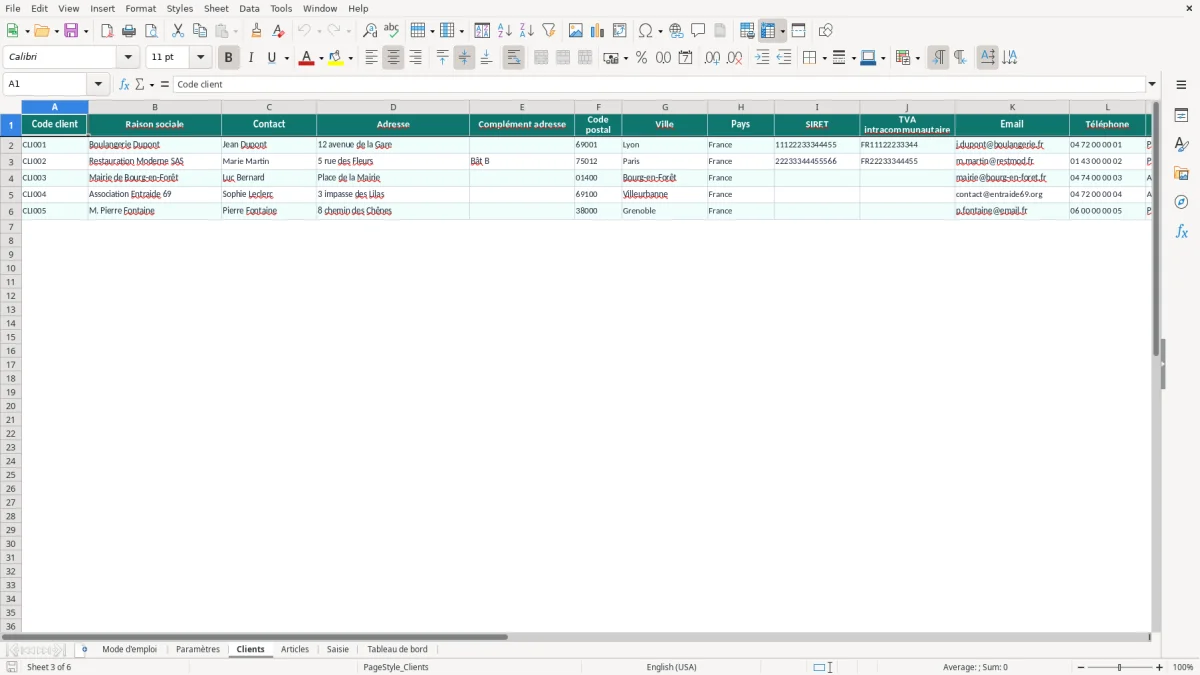This screenshot has width=1200, height=675.
Task: Toggle Italic formatting
Action: point(250,58)
